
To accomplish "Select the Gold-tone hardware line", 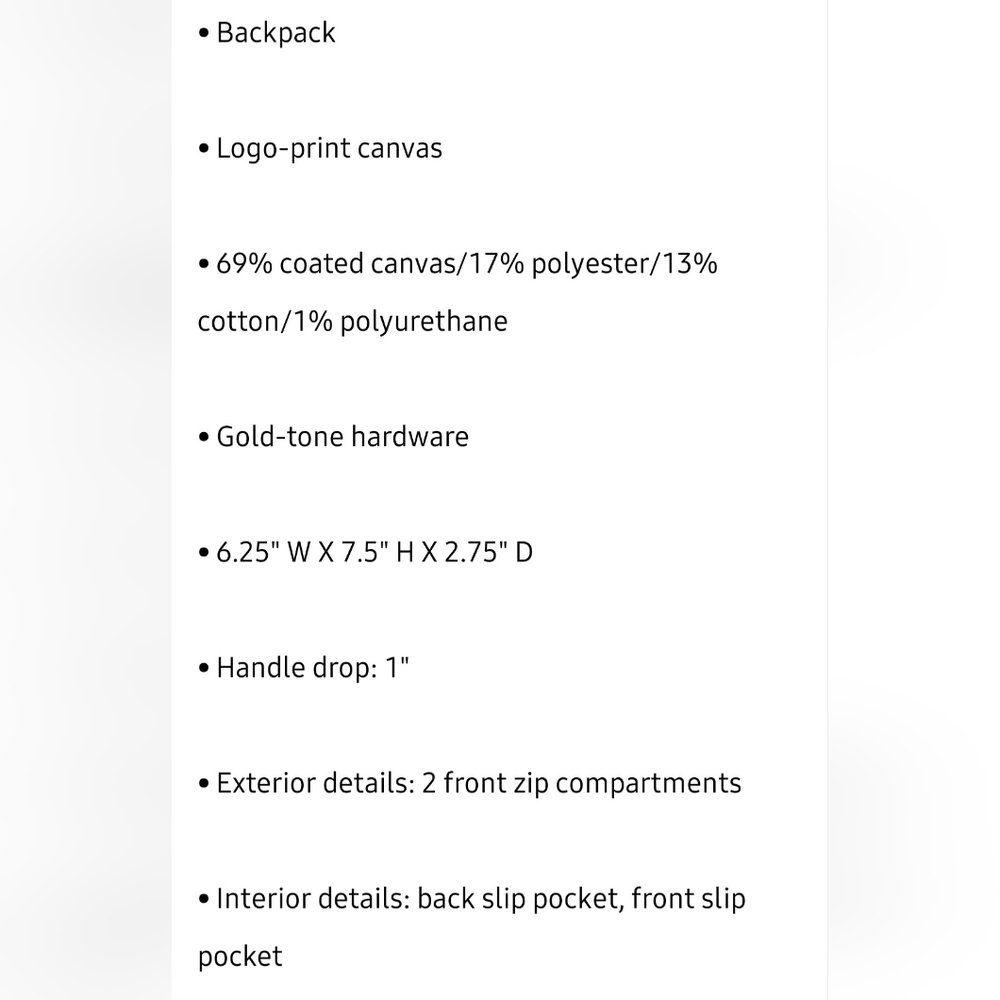I will [x=334, y=437].
